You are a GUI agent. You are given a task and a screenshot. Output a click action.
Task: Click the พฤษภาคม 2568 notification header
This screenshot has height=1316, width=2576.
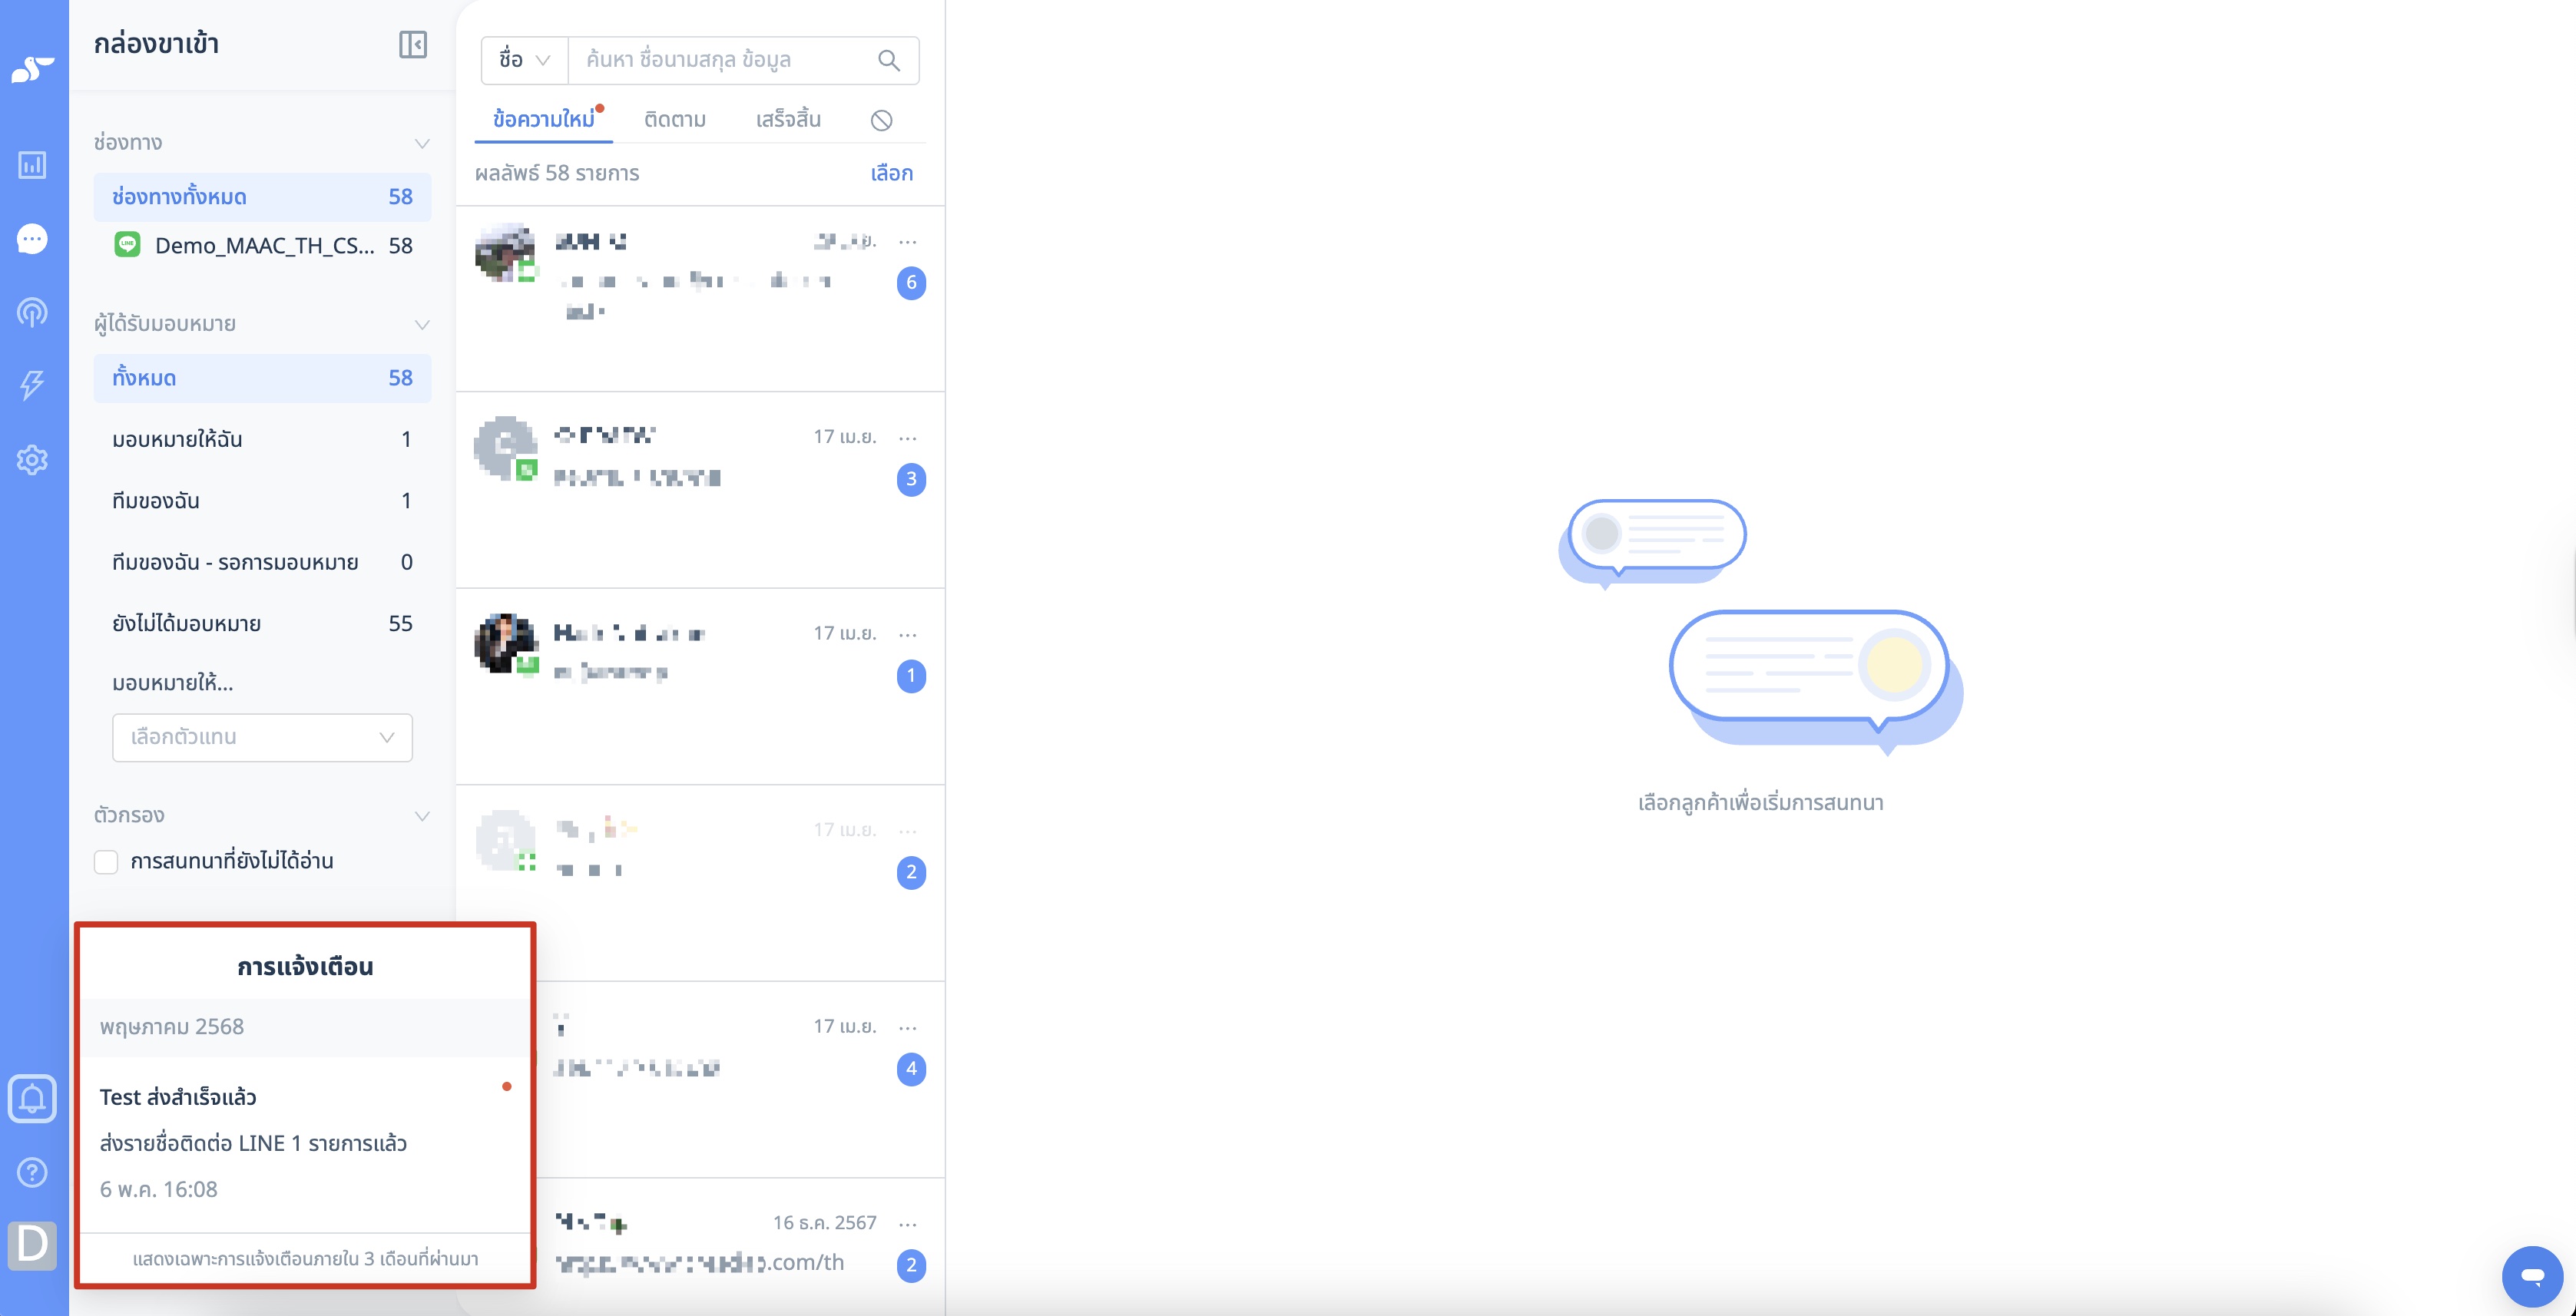click(x=305, y=1027)
